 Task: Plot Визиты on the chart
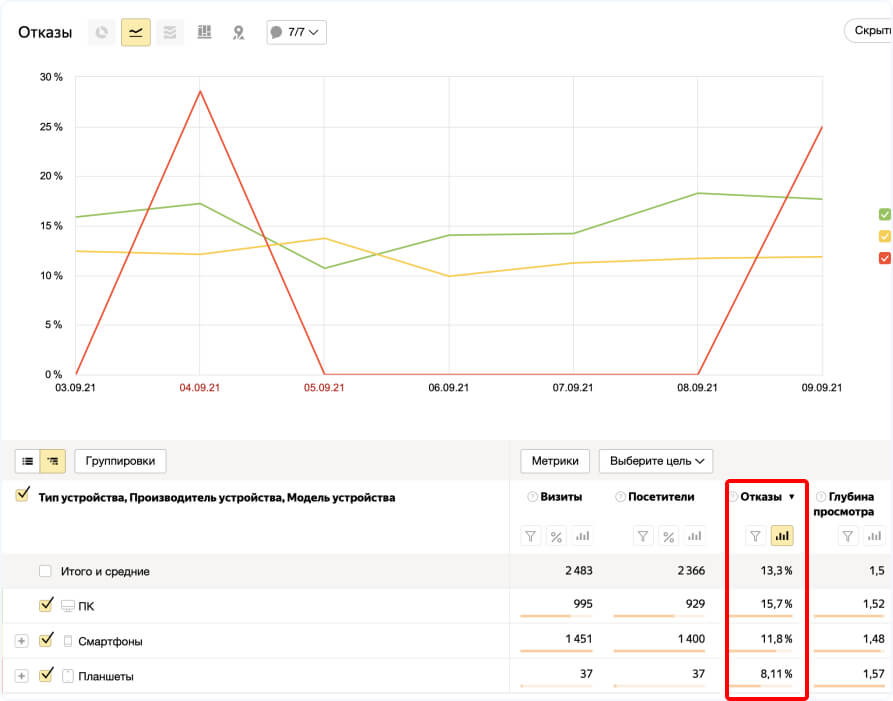(582, 536)
